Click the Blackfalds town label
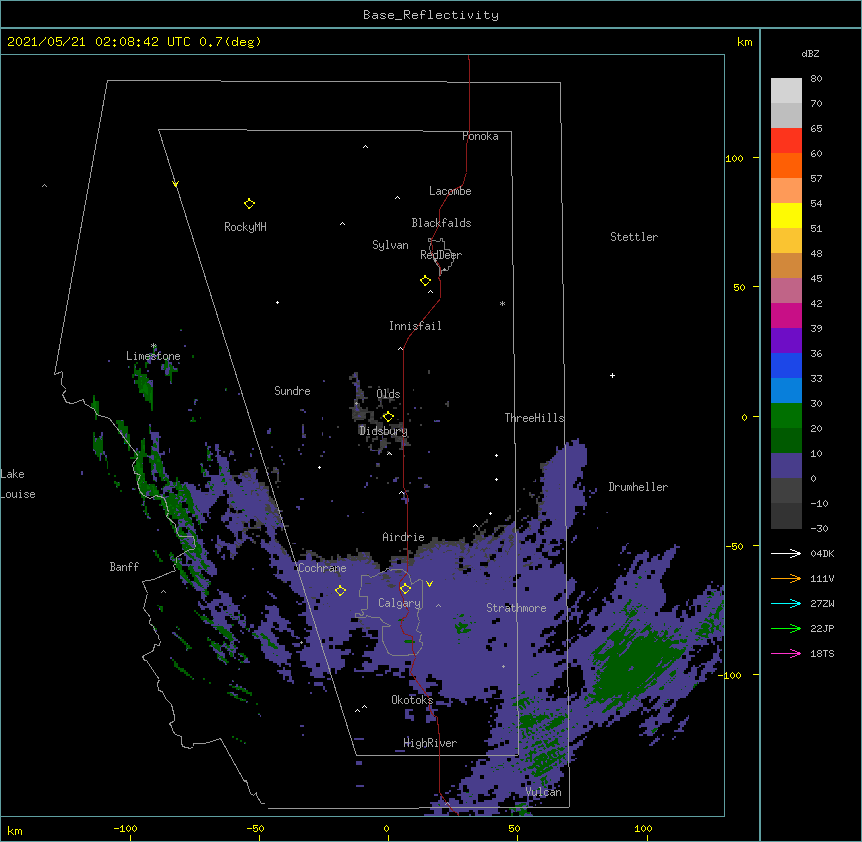This screenshot has height=842, width=862. [x=441, y=223]
